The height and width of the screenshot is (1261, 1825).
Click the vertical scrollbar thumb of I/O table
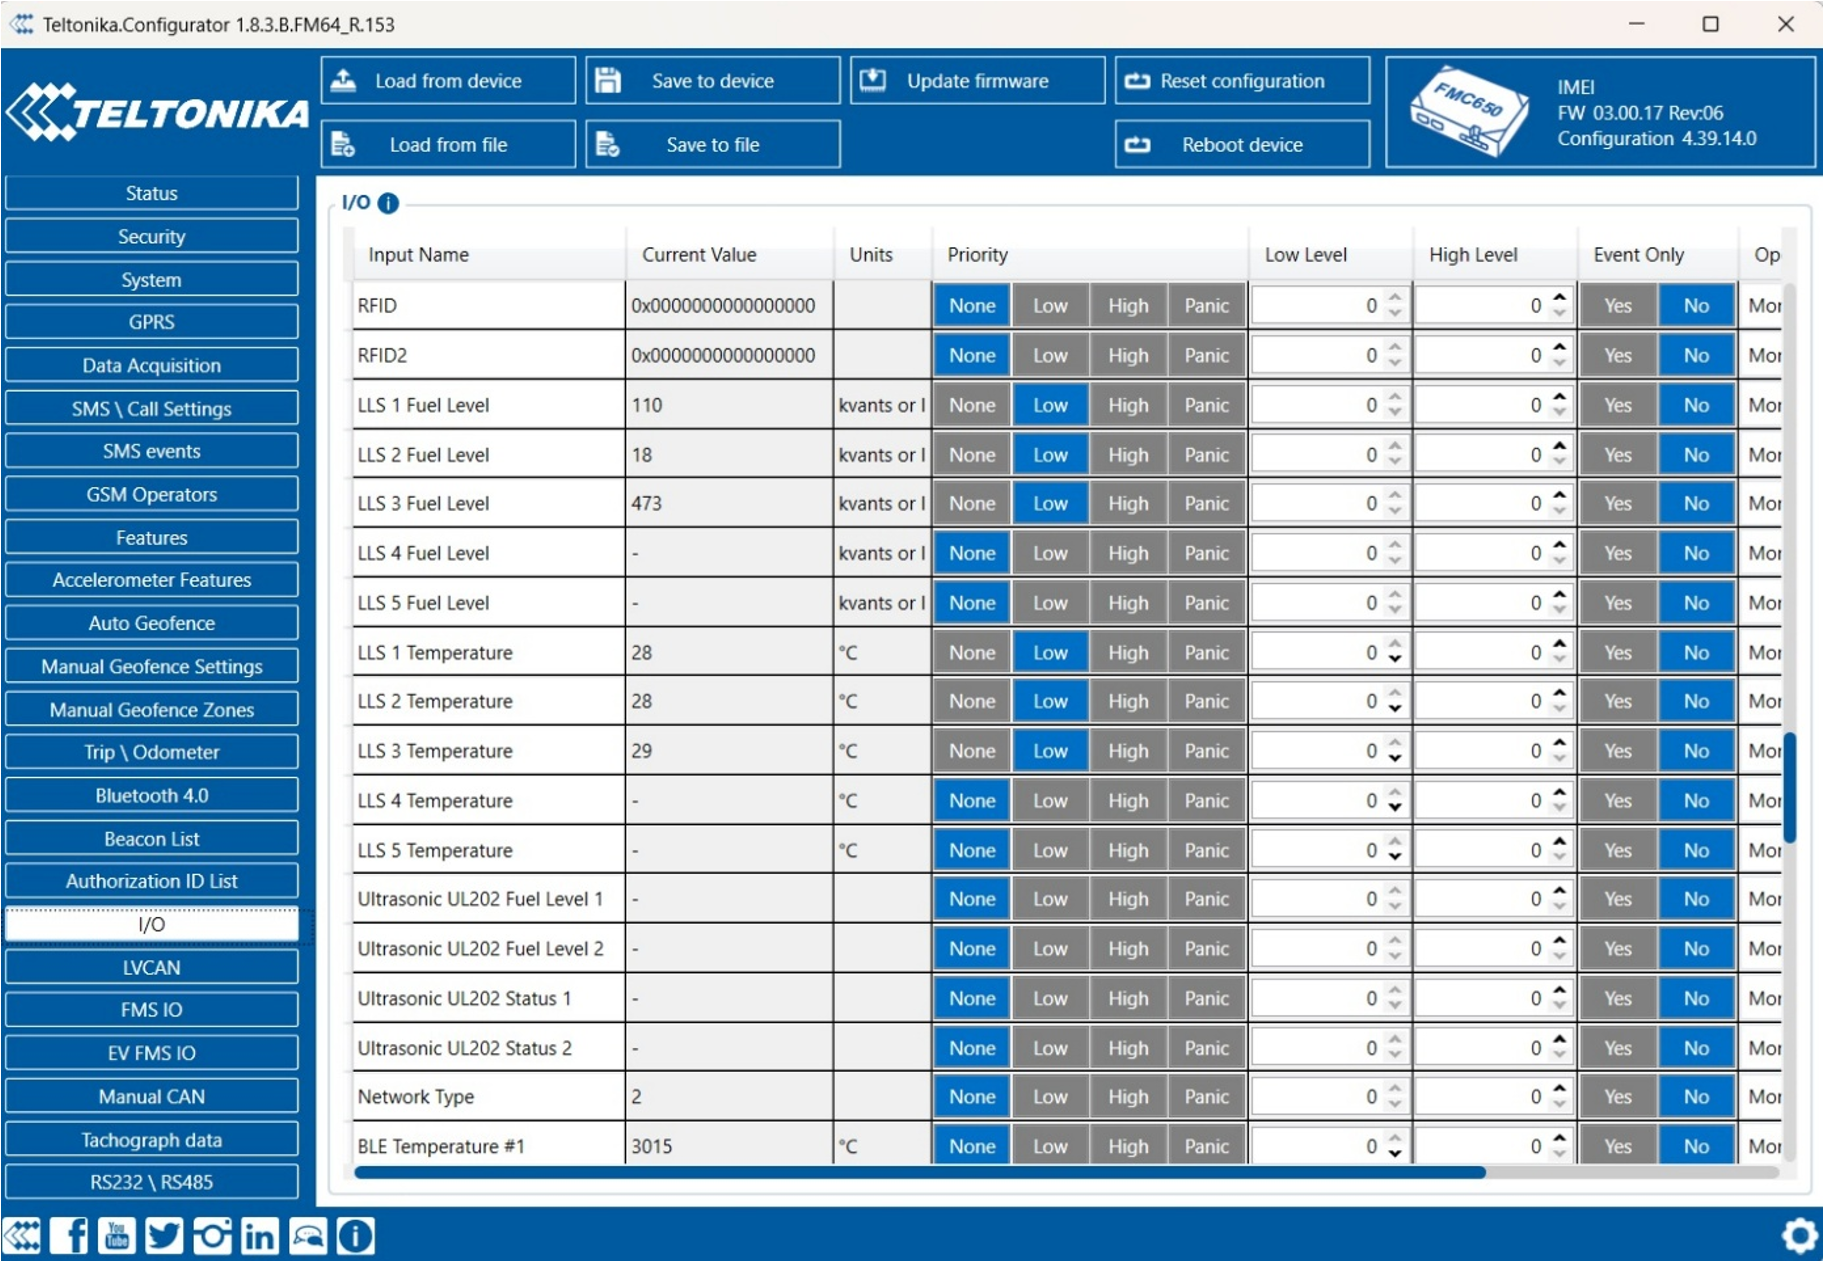tap(1790, 787)
